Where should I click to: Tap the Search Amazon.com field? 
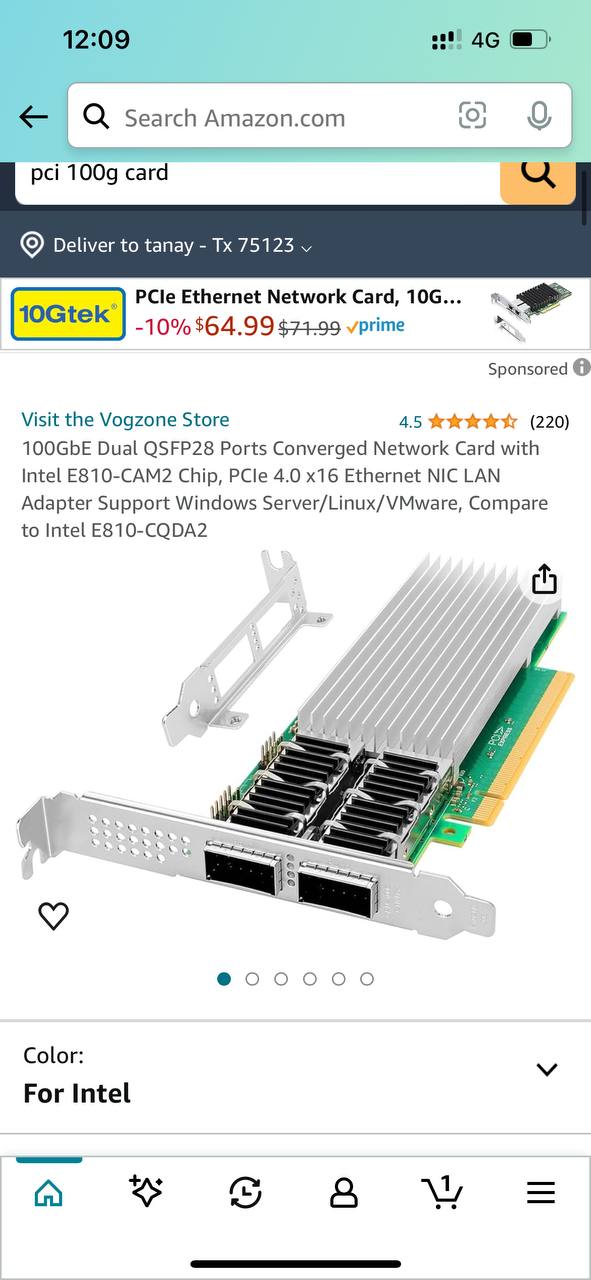click(285, 117)
